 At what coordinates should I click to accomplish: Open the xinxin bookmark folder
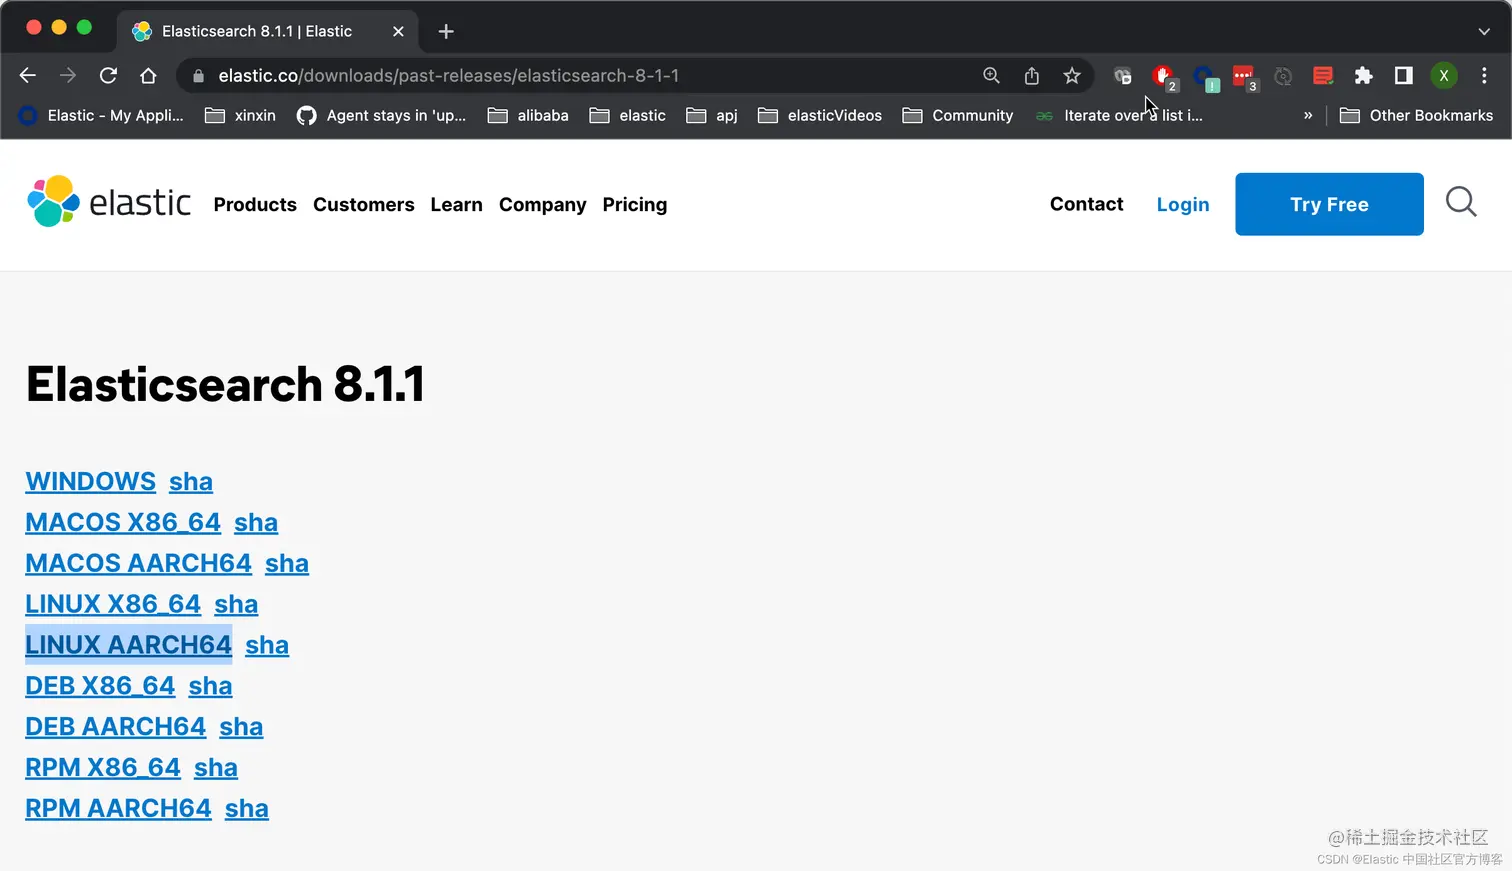point(240,116)
